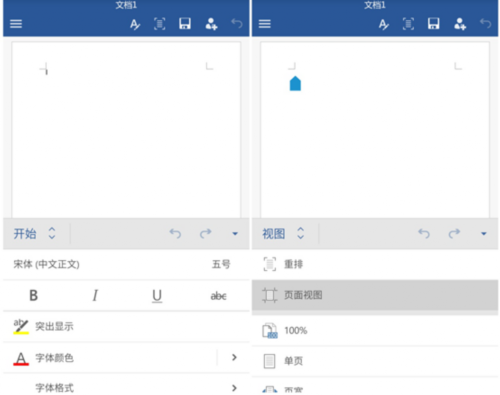Undo in the 开始 ribbon bar
Screen dimensions: 500x395
point(175,233)
